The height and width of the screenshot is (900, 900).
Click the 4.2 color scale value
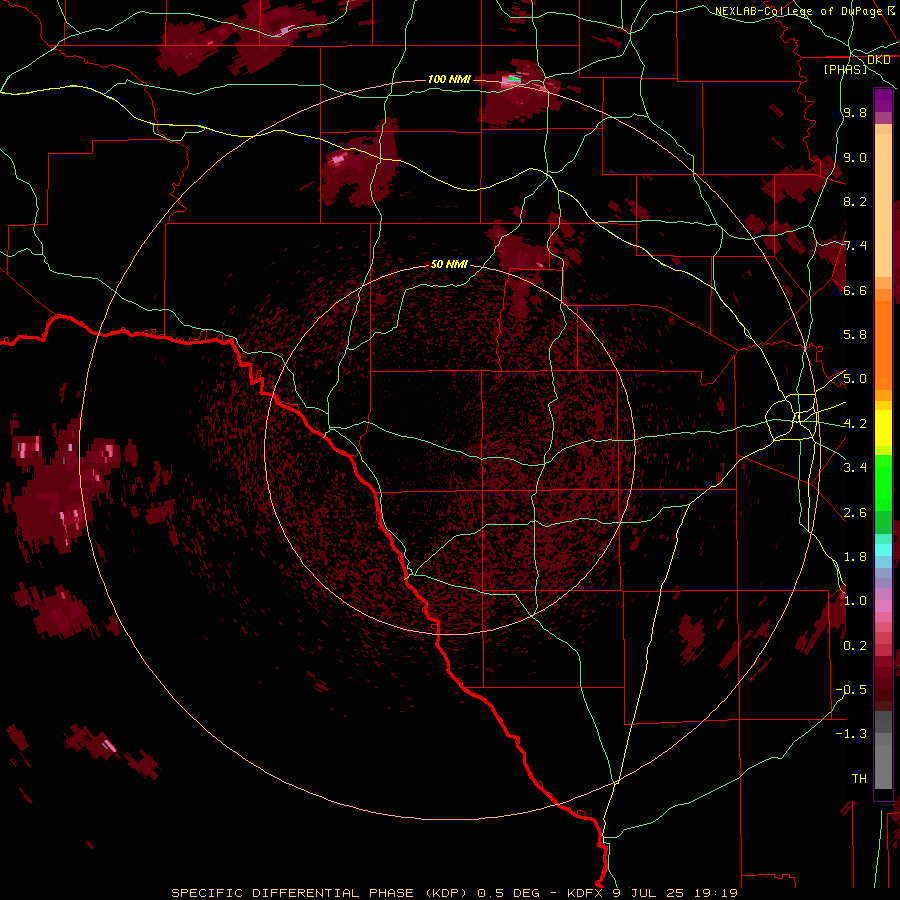click(855, 424)
